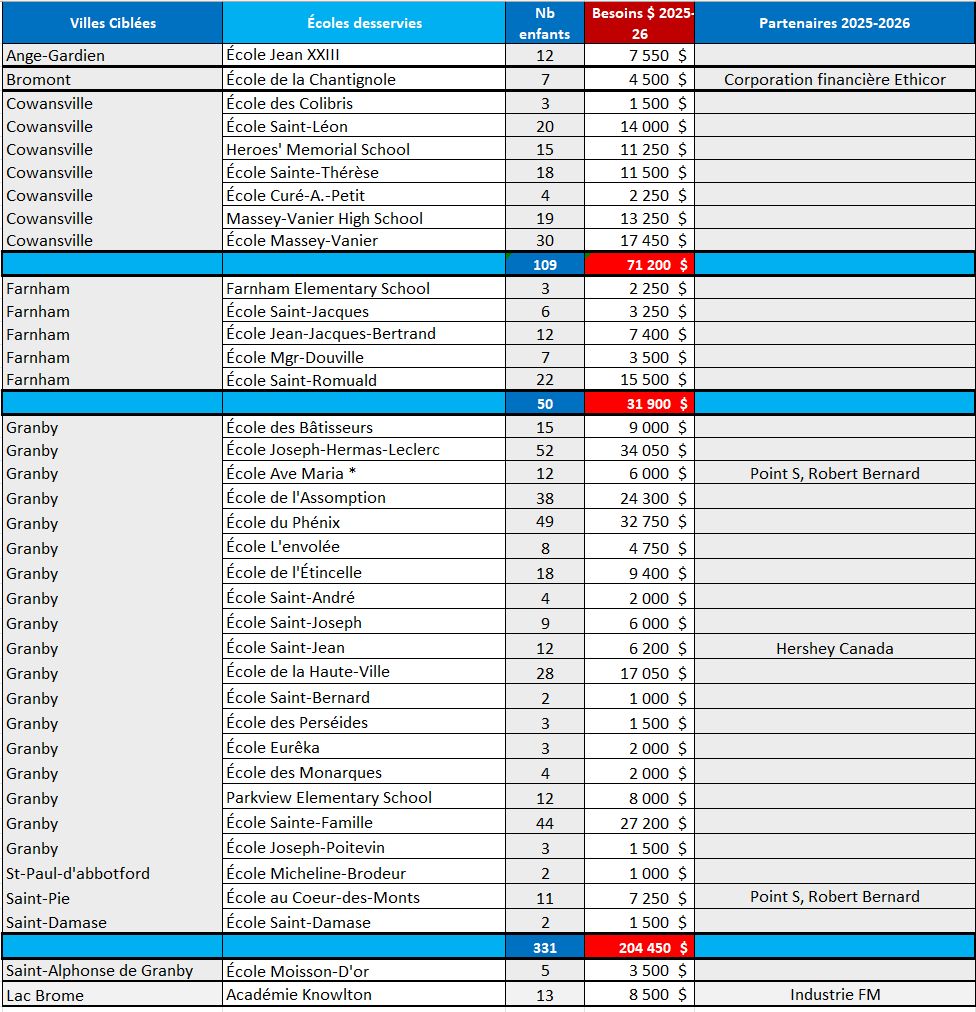Click the 'Ange-Gardien' city cell

[x=112, y=55]
